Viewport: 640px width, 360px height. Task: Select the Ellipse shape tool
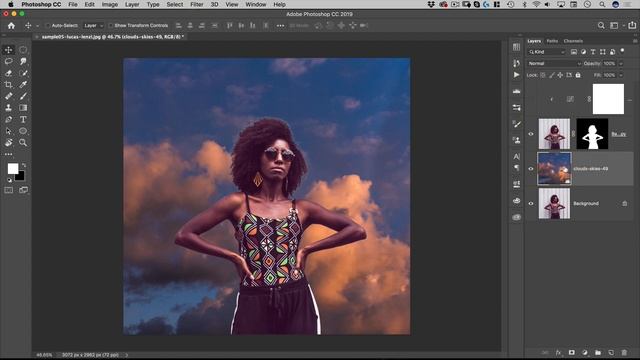(23, 131)
